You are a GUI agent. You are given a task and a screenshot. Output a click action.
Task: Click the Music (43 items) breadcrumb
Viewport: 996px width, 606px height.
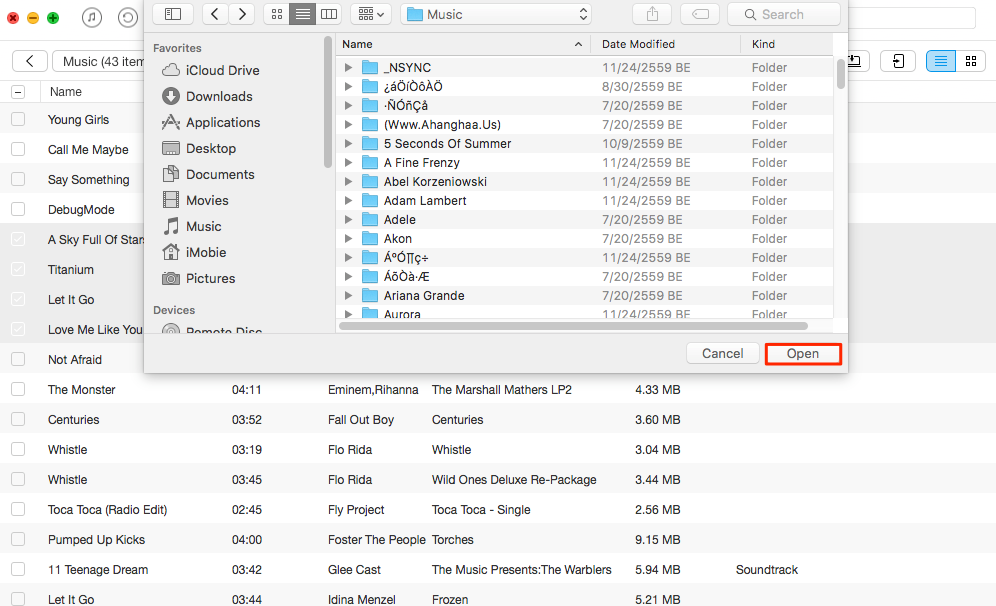[100, 61]
